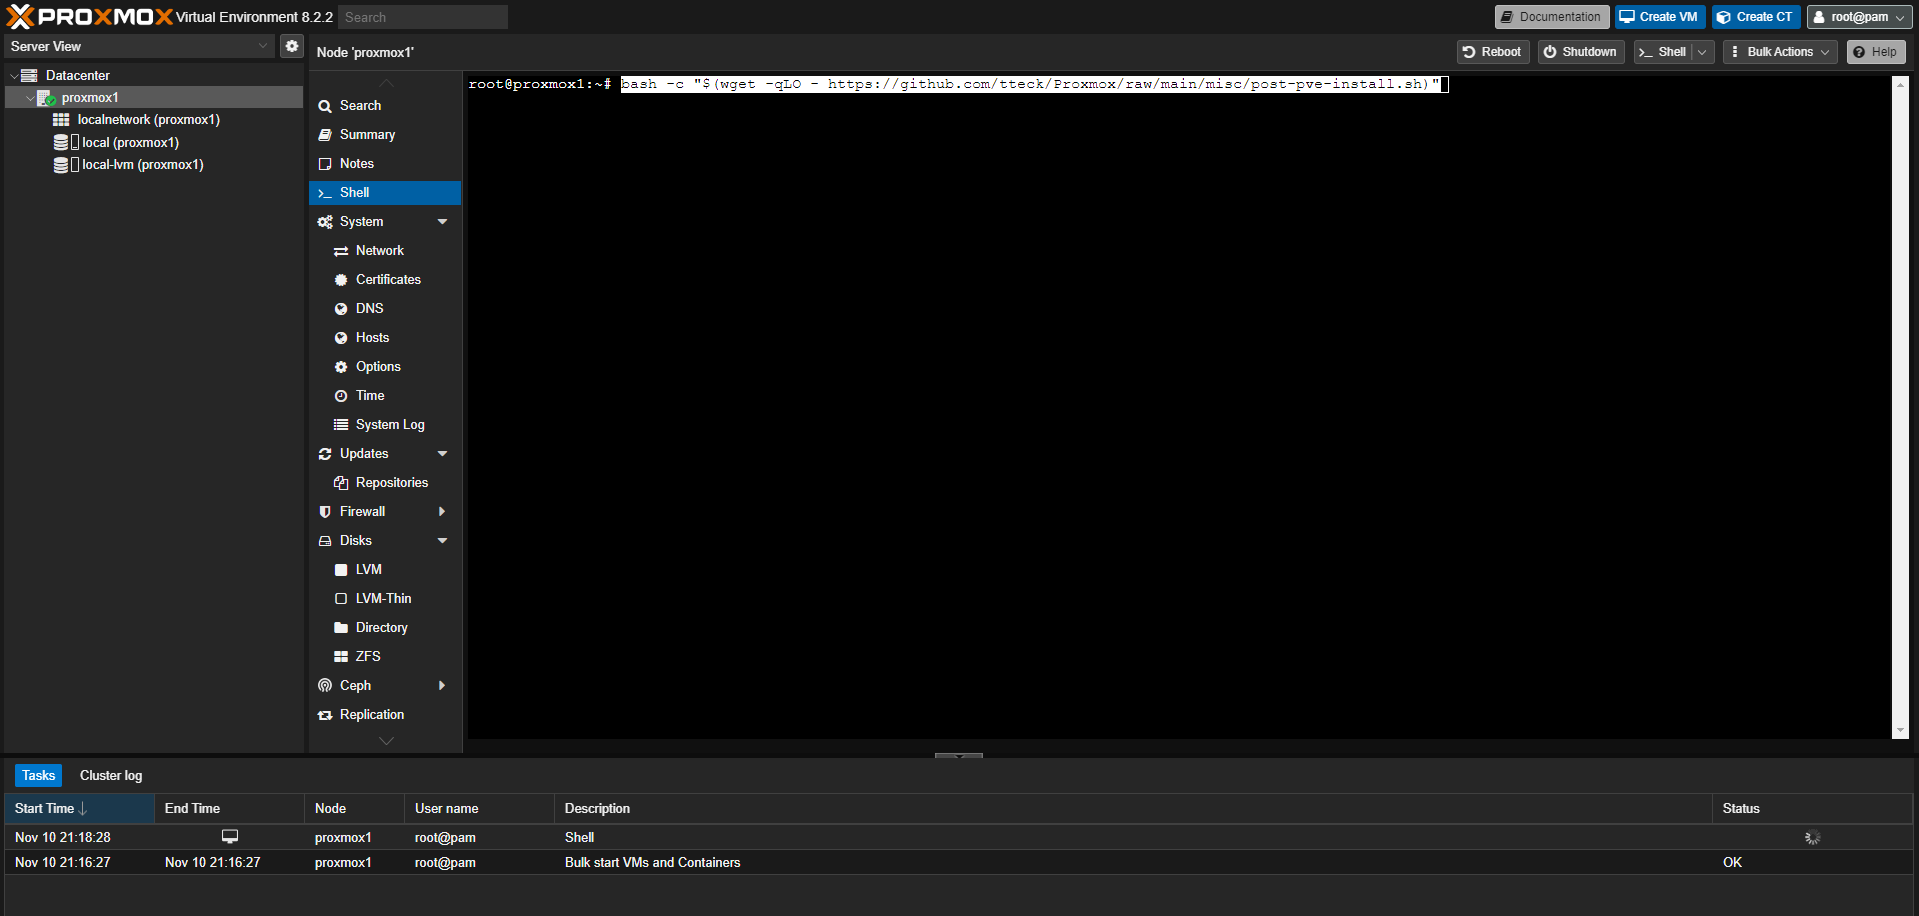Collapse the Datacenter tree node
The image size is (1919, 916).
click(14, 76)
